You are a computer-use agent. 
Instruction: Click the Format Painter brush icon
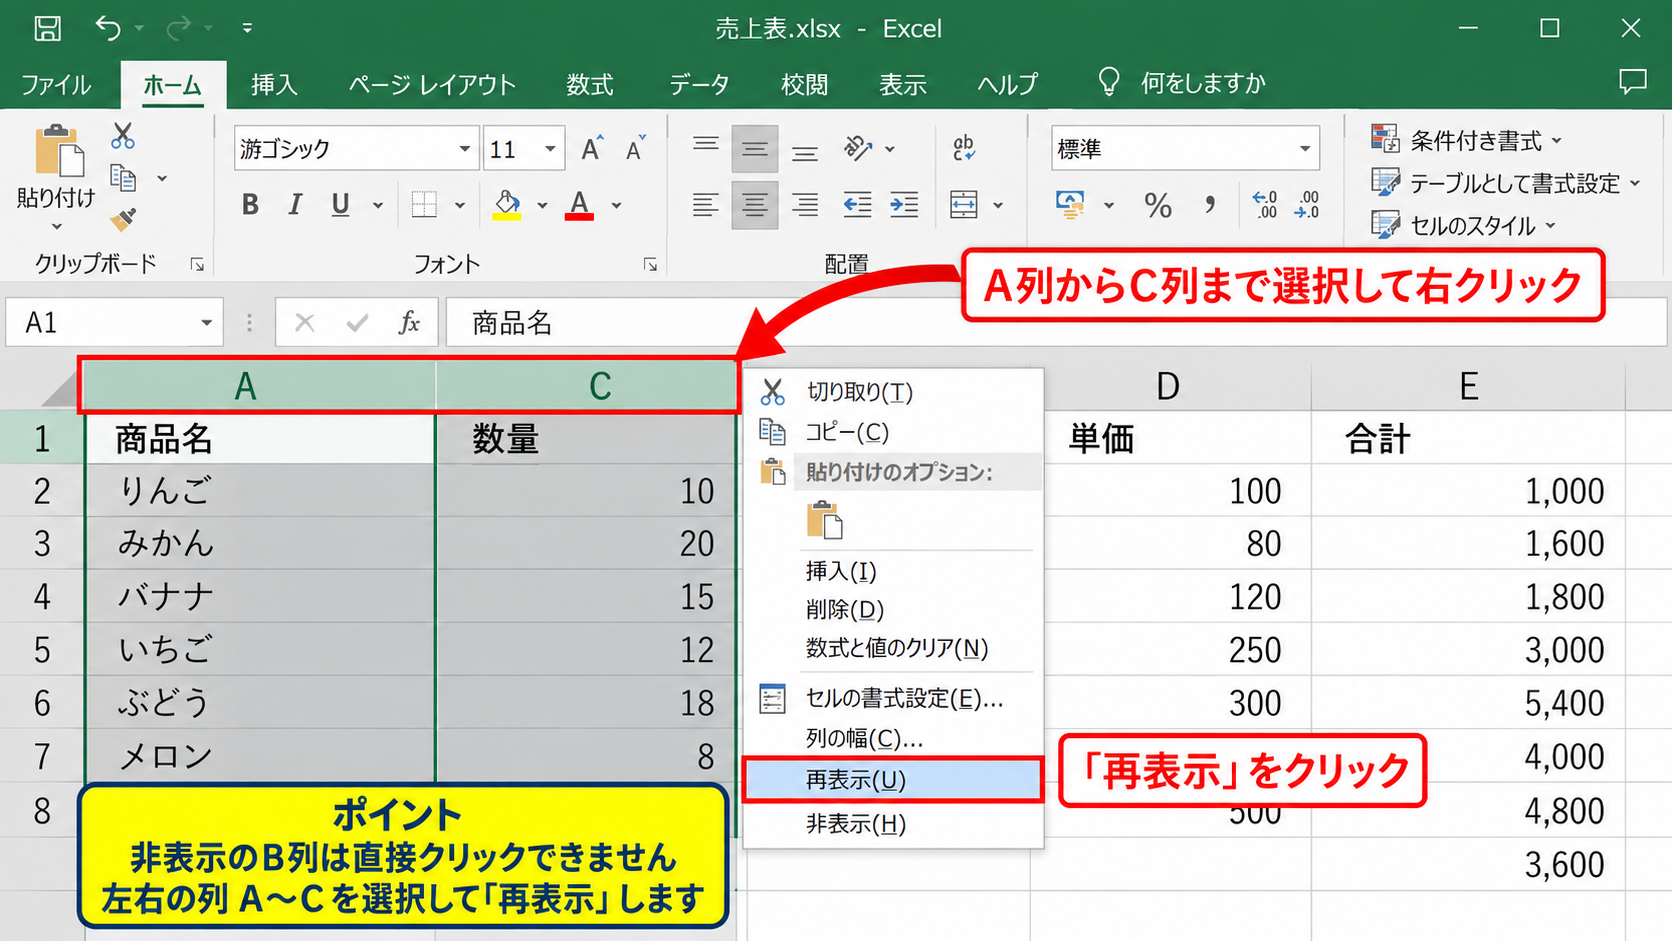click(123, 218)
